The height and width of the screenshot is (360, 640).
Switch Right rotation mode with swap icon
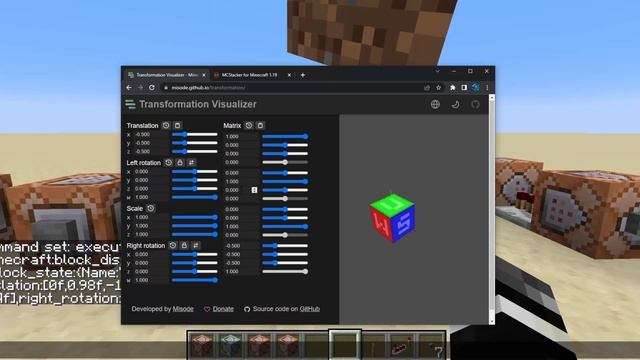[x=196, y=245]
